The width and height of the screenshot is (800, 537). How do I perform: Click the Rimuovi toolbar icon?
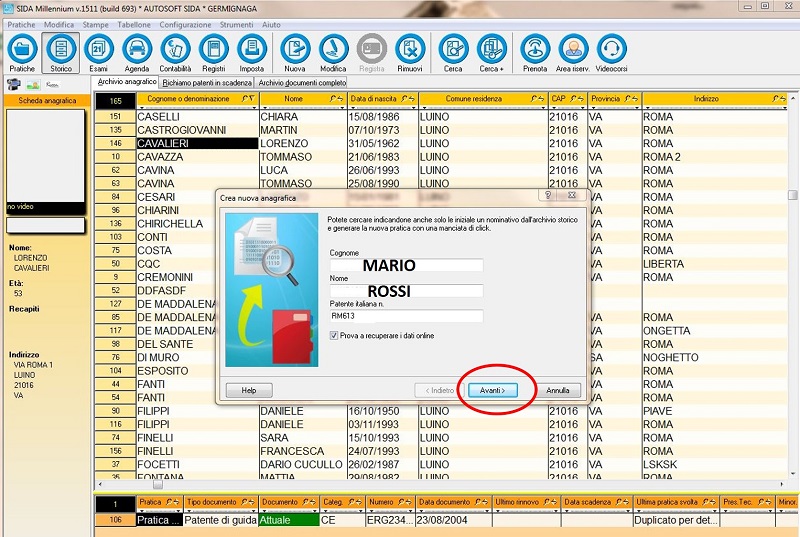pos(409,50)
